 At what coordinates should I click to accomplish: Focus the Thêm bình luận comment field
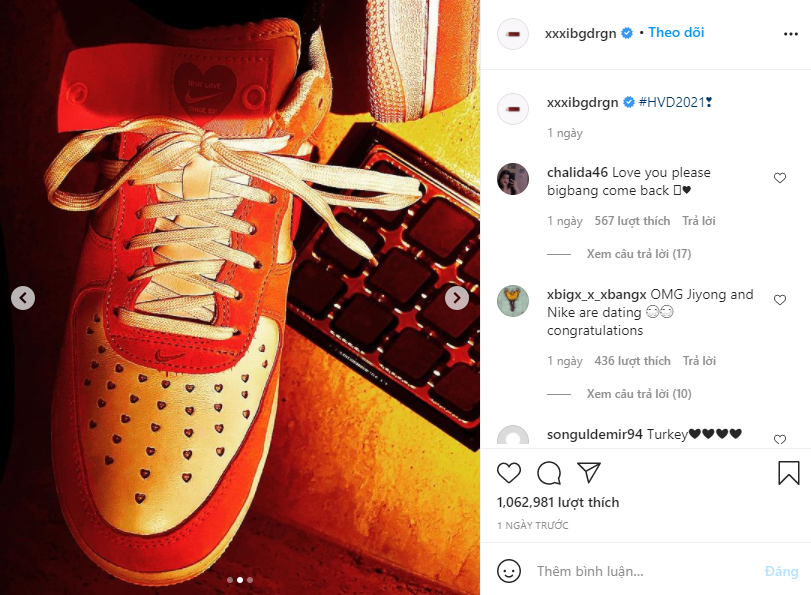point(645,571)
